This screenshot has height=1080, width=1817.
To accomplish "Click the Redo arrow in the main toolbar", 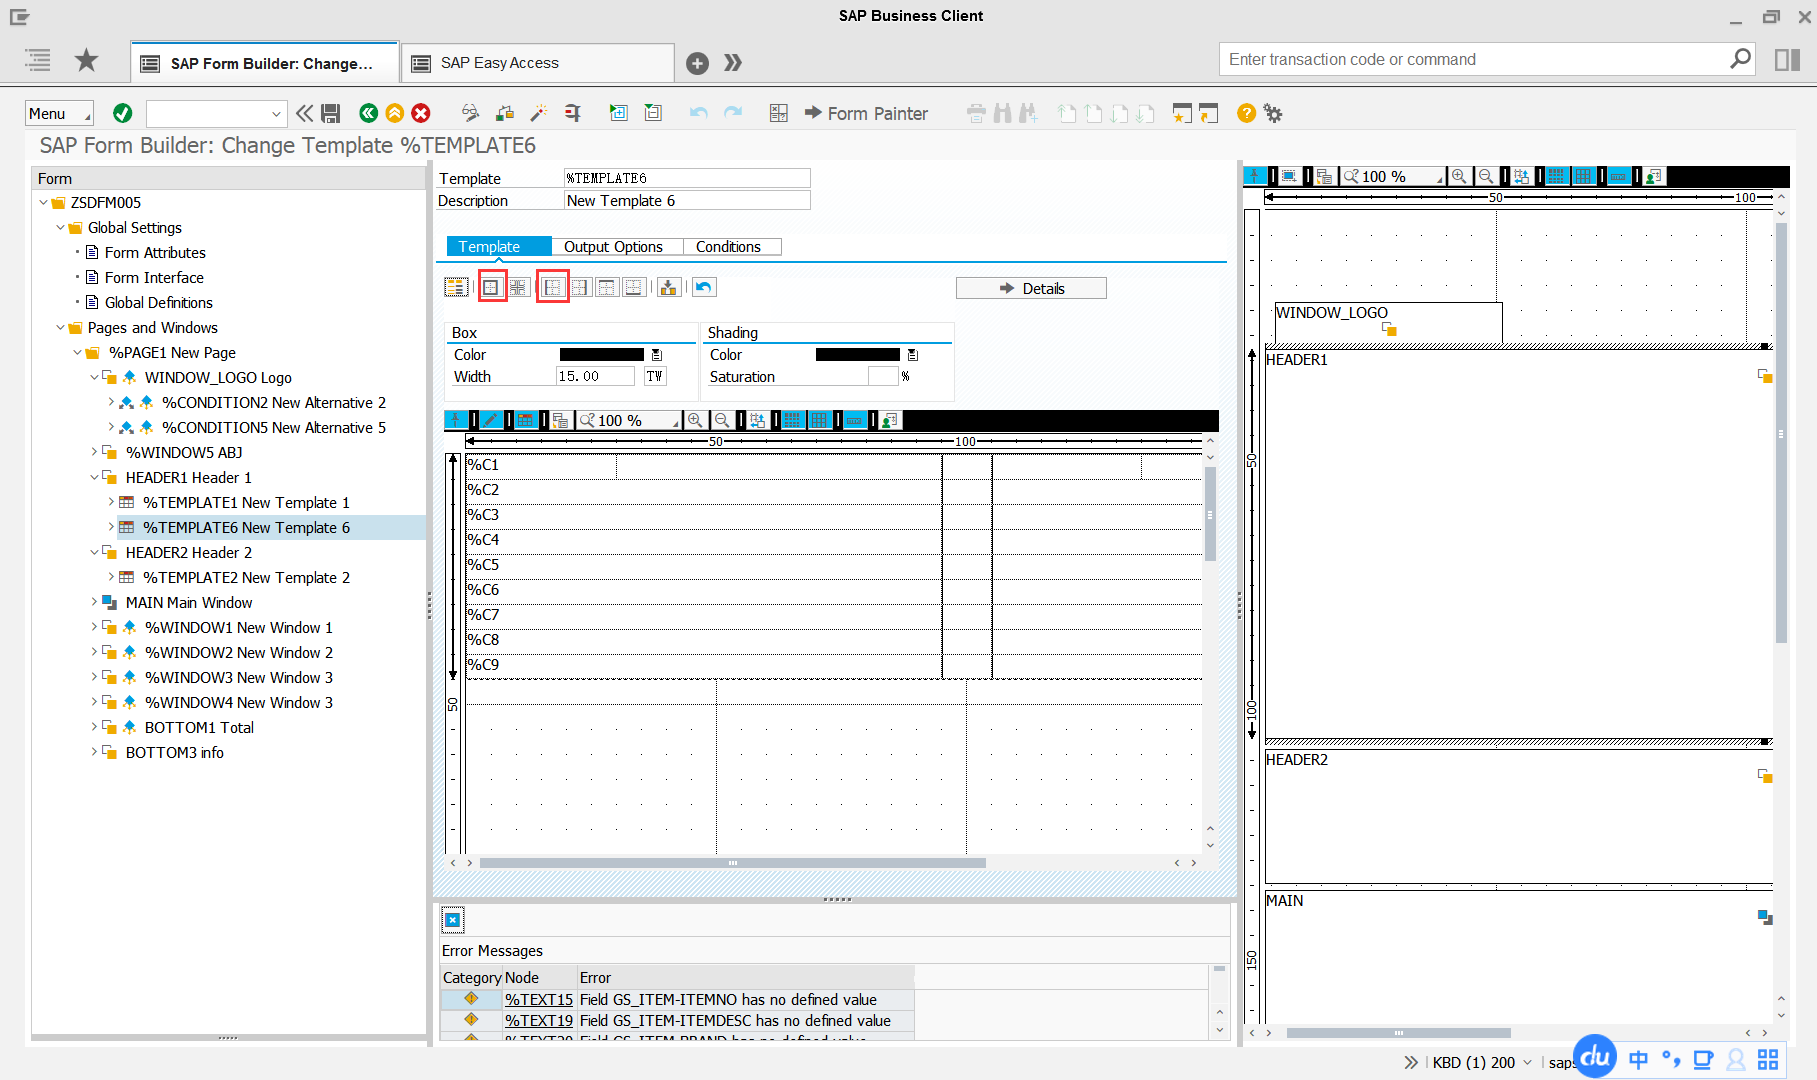I will coord(733,113).
